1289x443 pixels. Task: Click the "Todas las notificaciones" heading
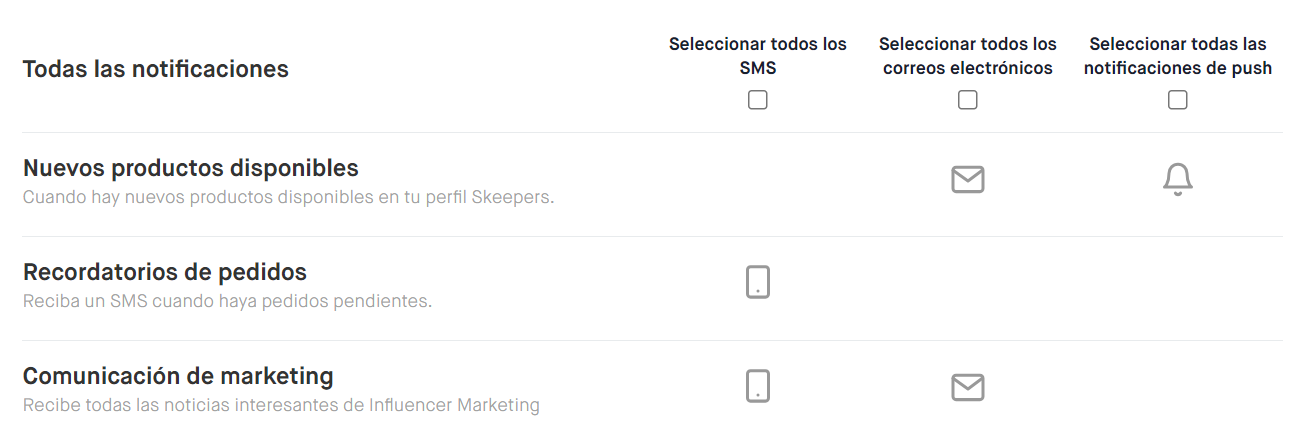(155, 69)
